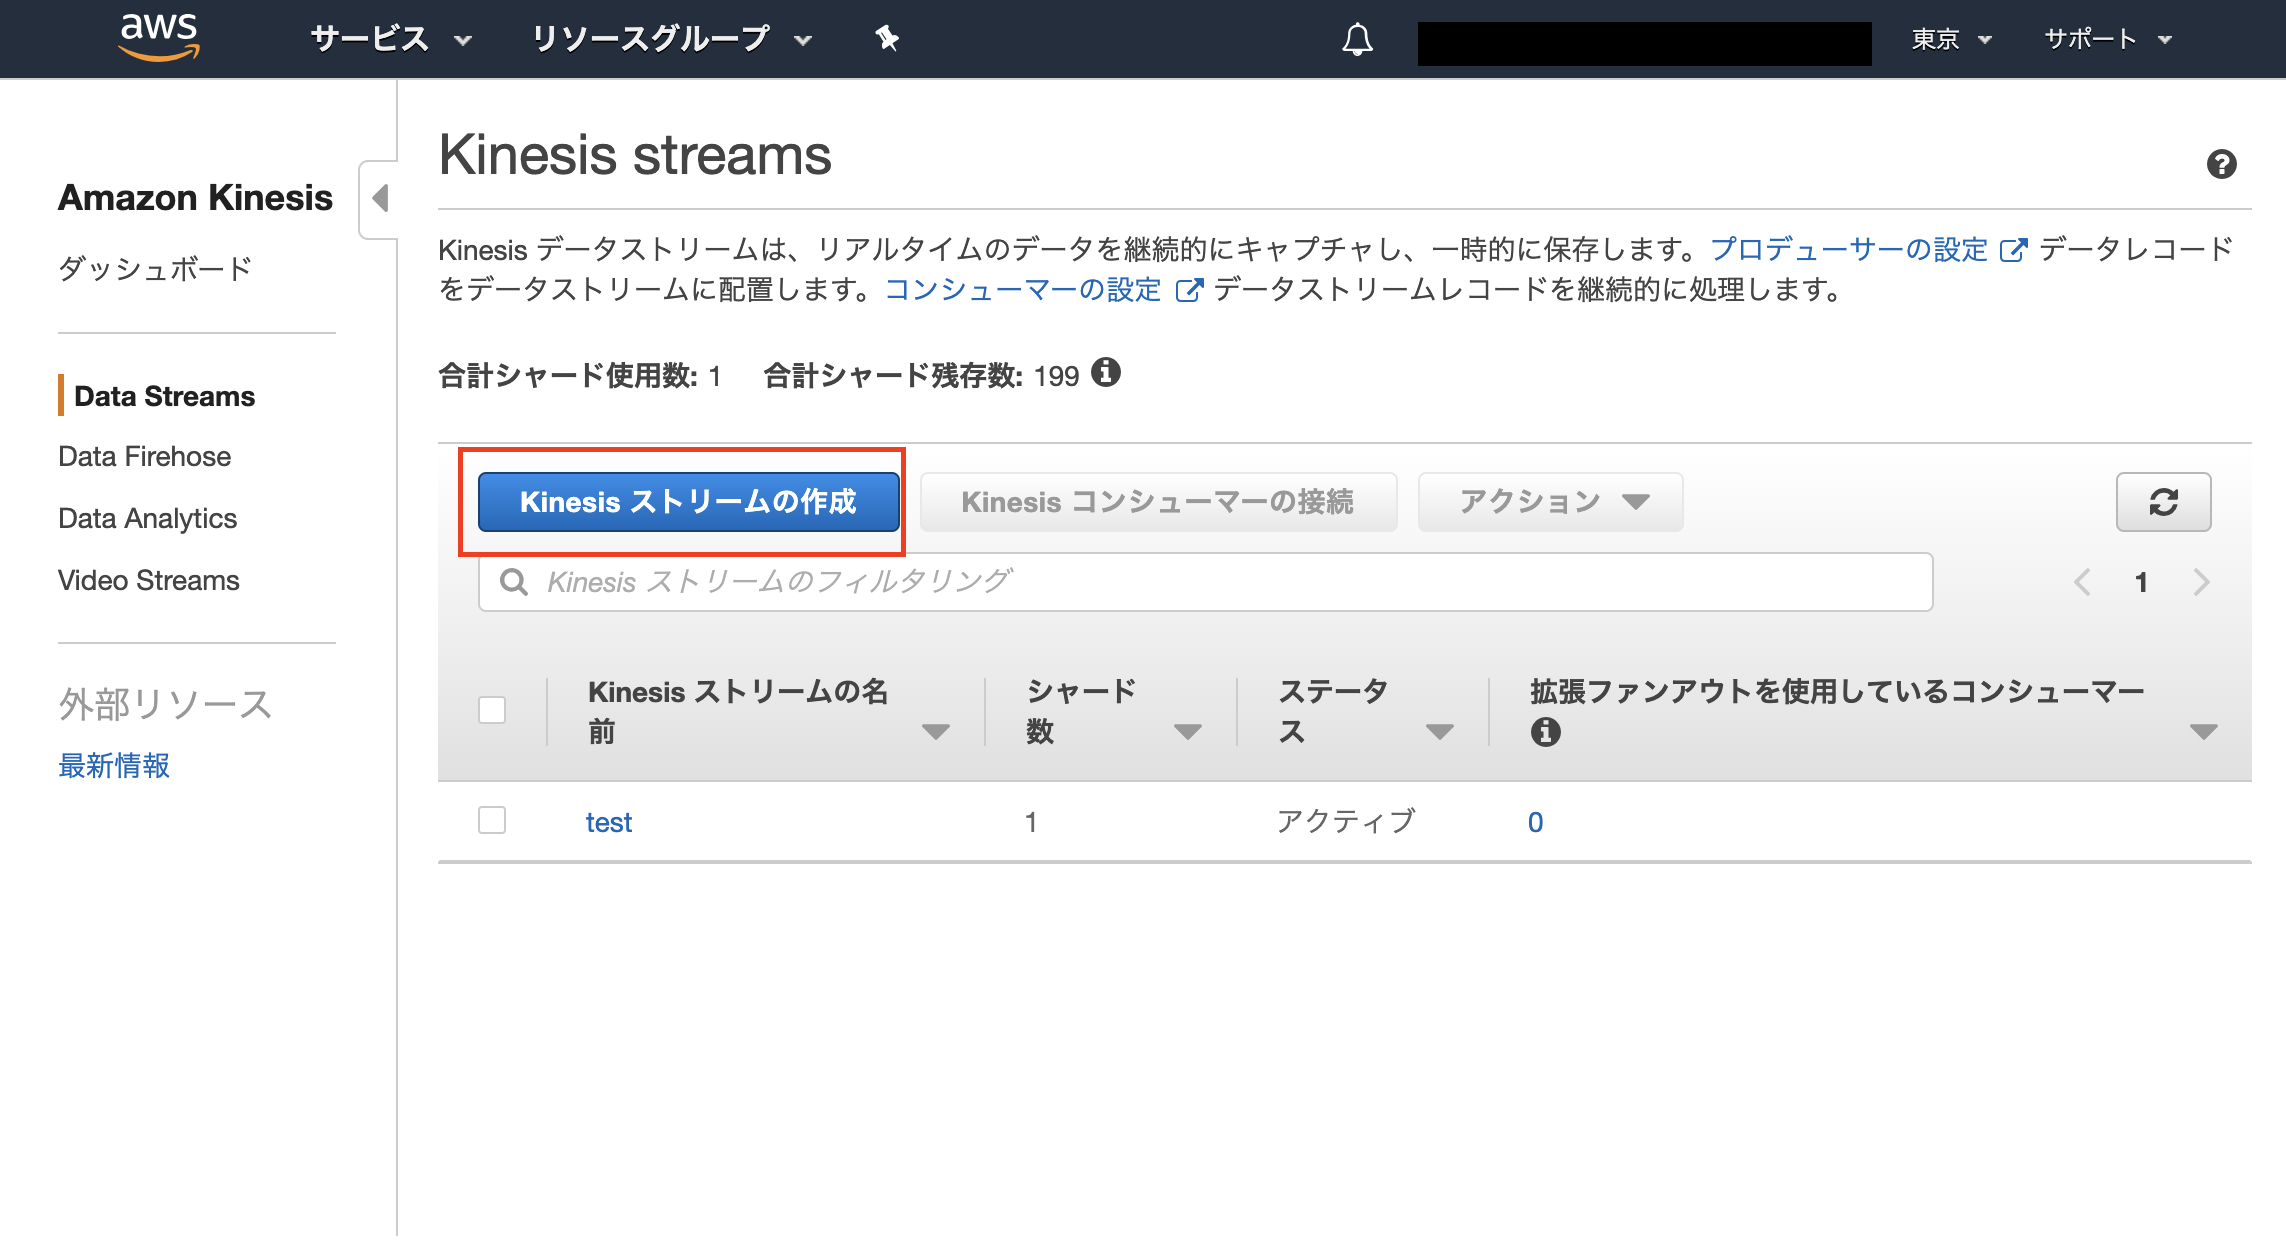
Task: Click the search magnifier in filter bar
Action: pos(514,581)
